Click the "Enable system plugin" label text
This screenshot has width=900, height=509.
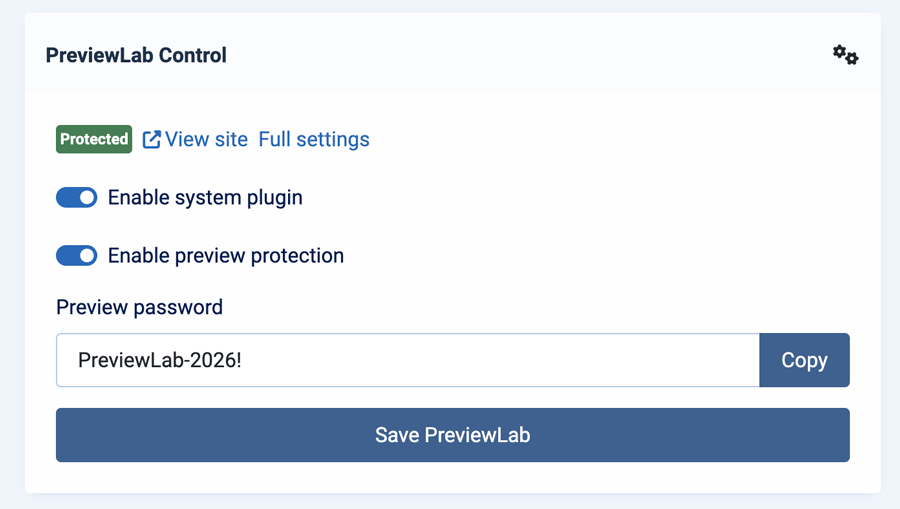tap(205, 197)
